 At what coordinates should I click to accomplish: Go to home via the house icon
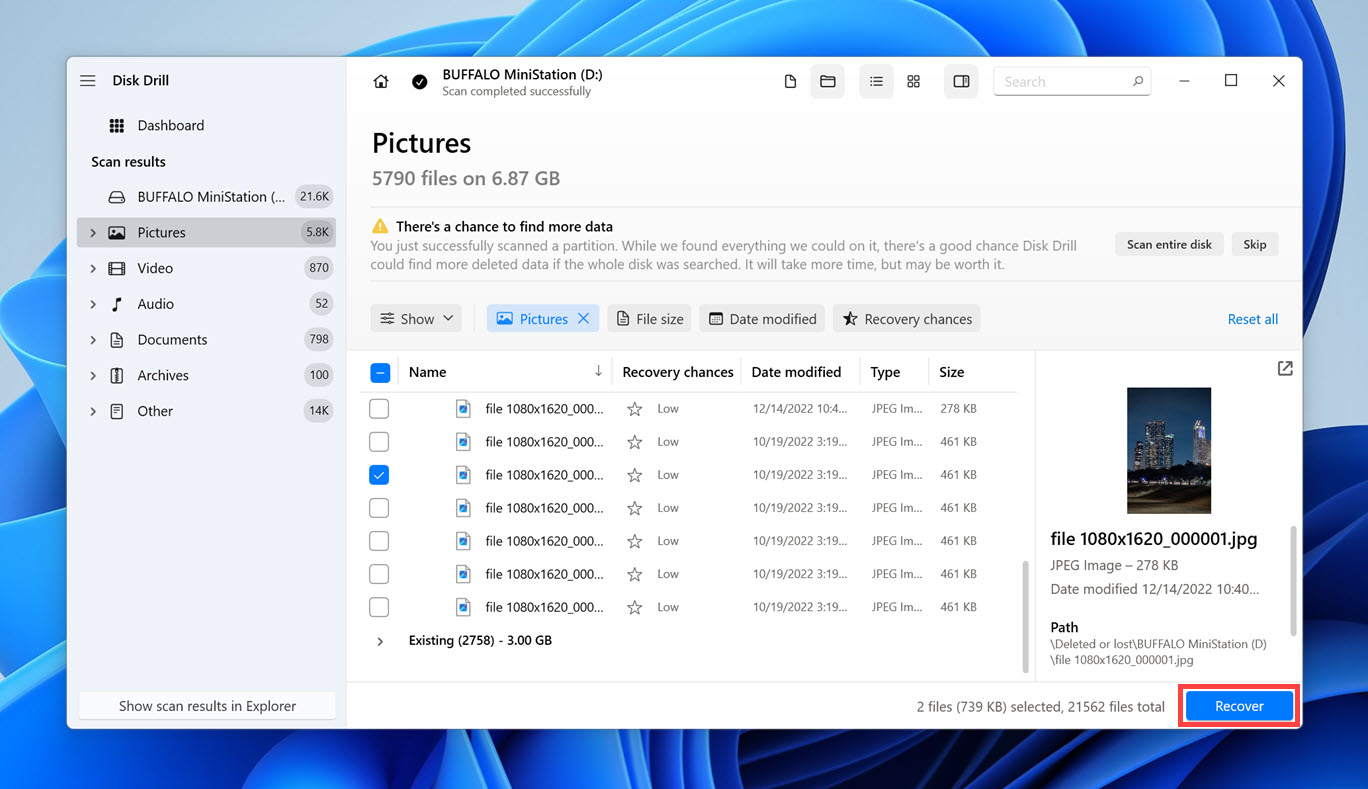381,82
